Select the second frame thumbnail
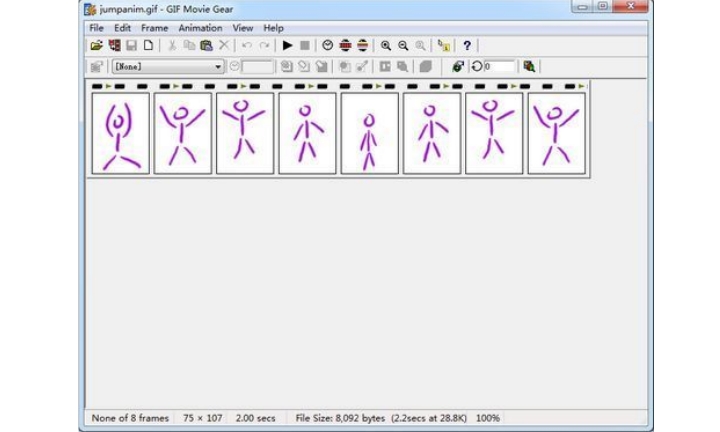The image size is (720, 432). [183, 134]
